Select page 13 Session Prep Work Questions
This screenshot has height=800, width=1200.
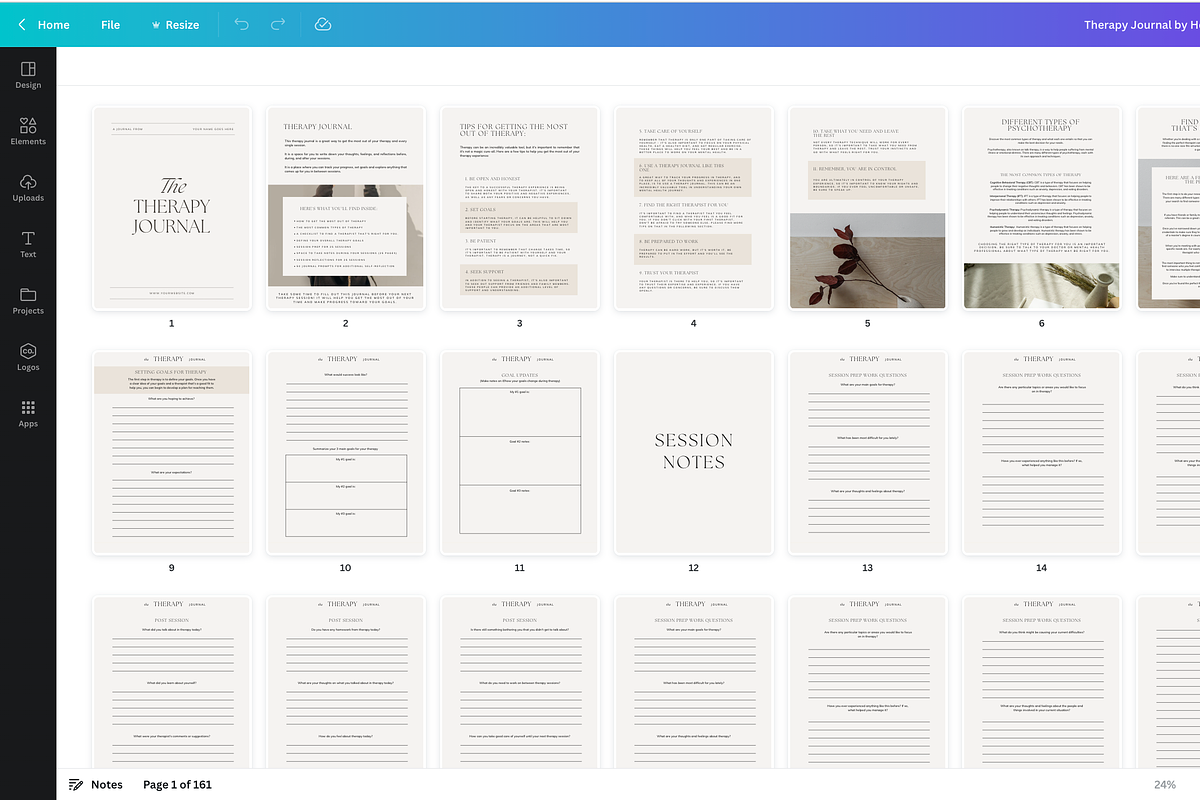coord(867,453)
